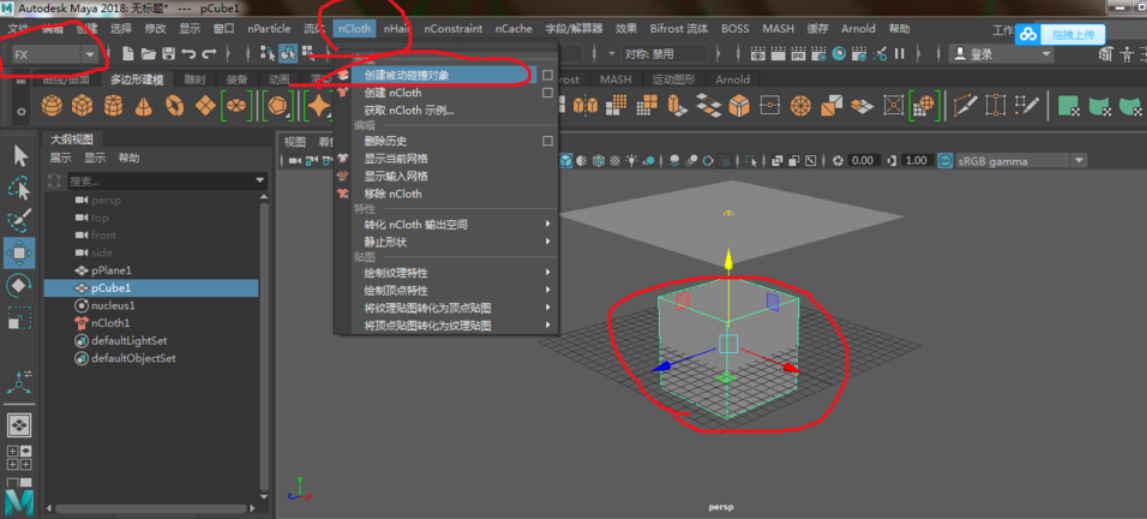Activate the Rotate tool in toolbox
The image size is (1147, 519).
click(x=19, y=285)
